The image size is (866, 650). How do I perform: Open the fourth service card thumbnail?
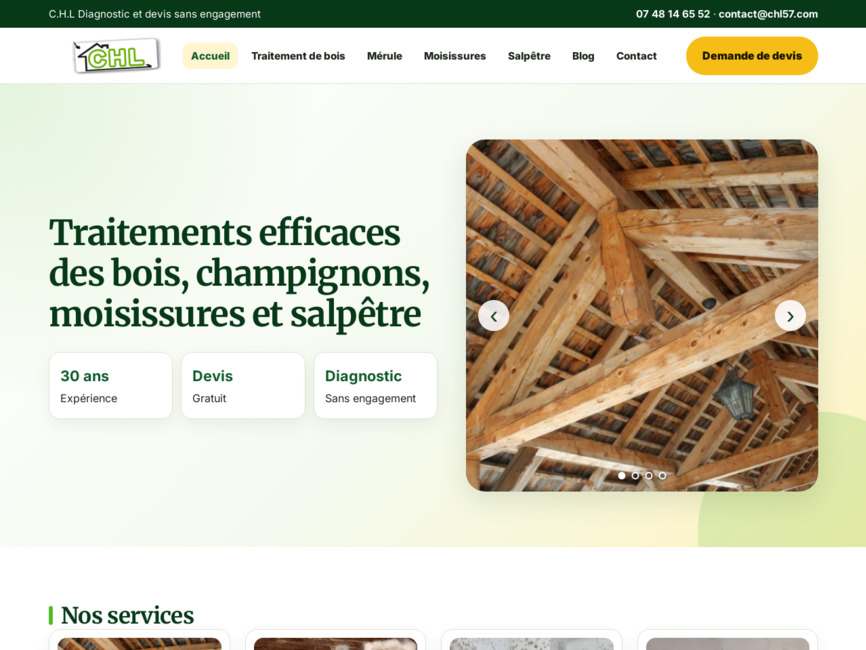727,644
